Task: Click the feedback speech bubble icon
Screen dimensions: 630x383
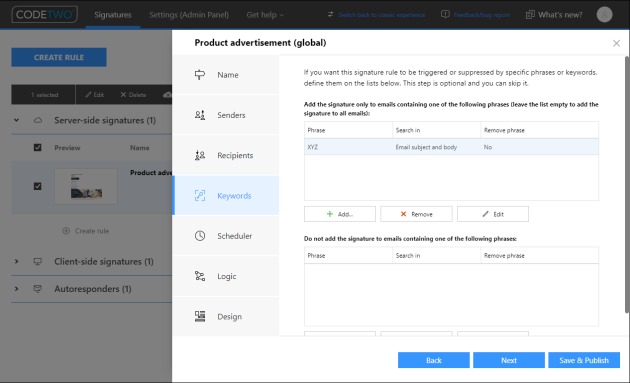Action: 445,14
